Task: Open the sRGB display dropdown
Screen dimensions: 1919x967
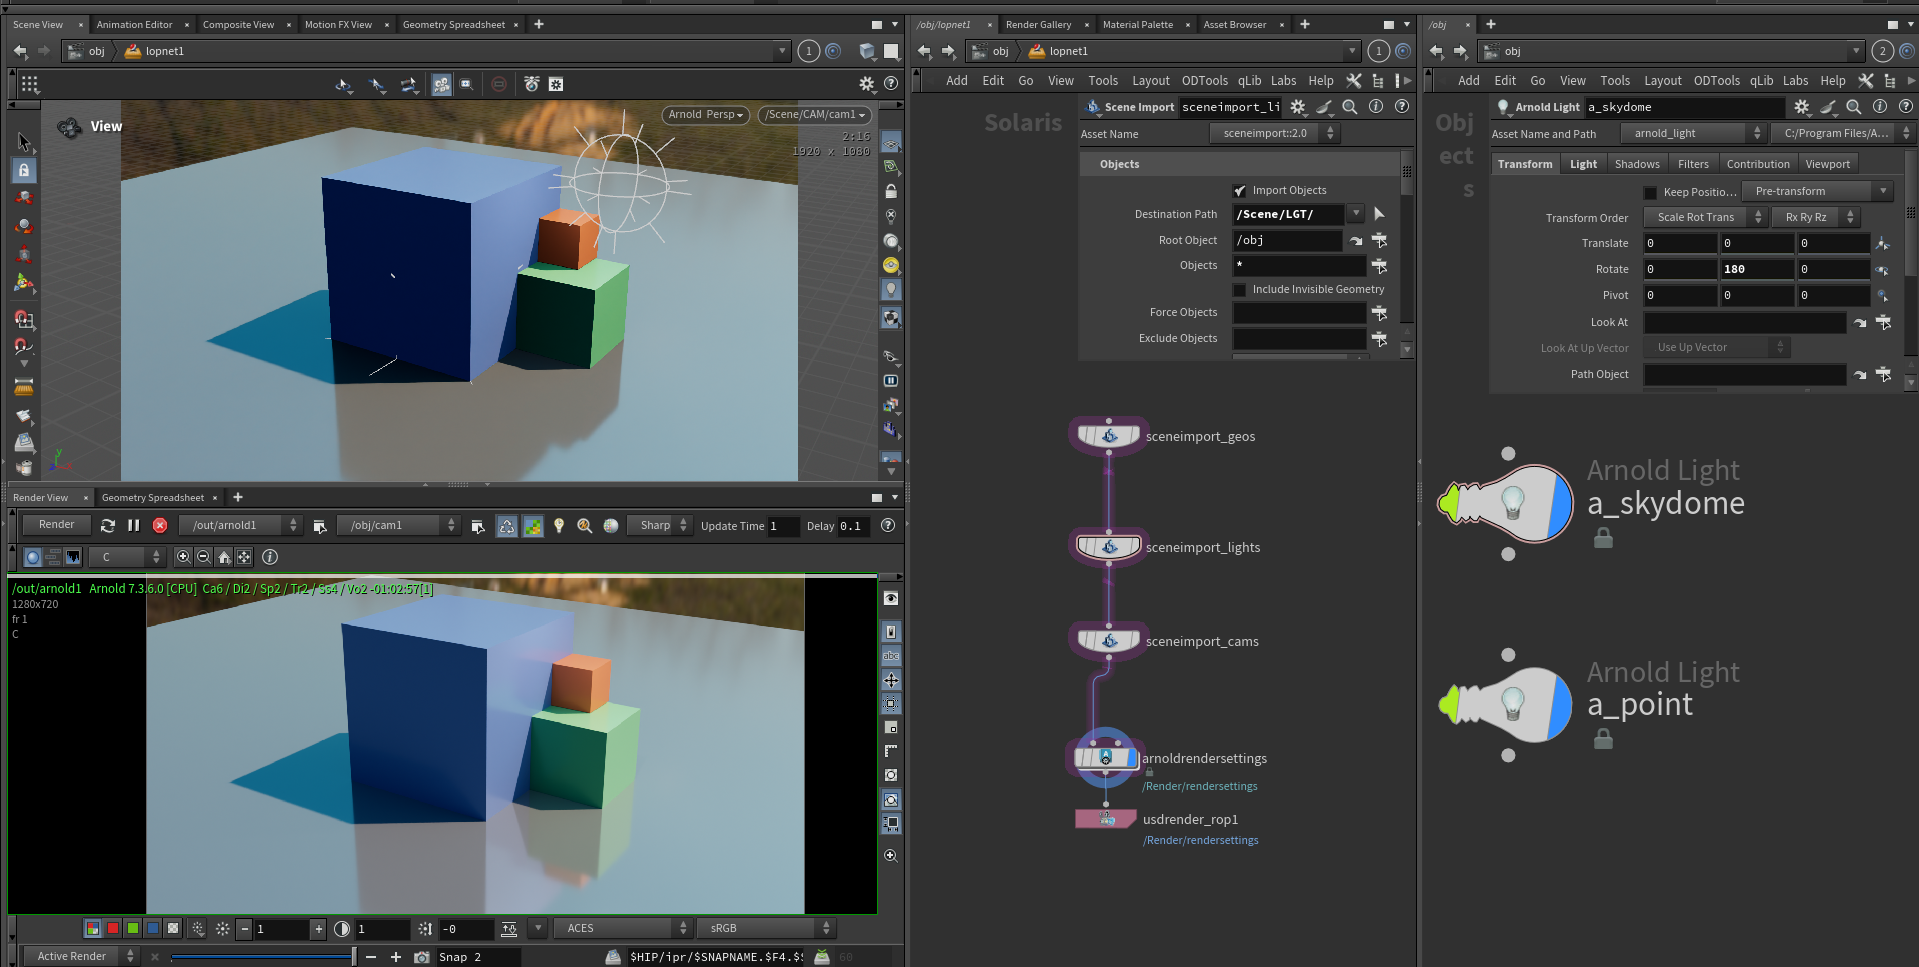Action: [x=765, y=928]
